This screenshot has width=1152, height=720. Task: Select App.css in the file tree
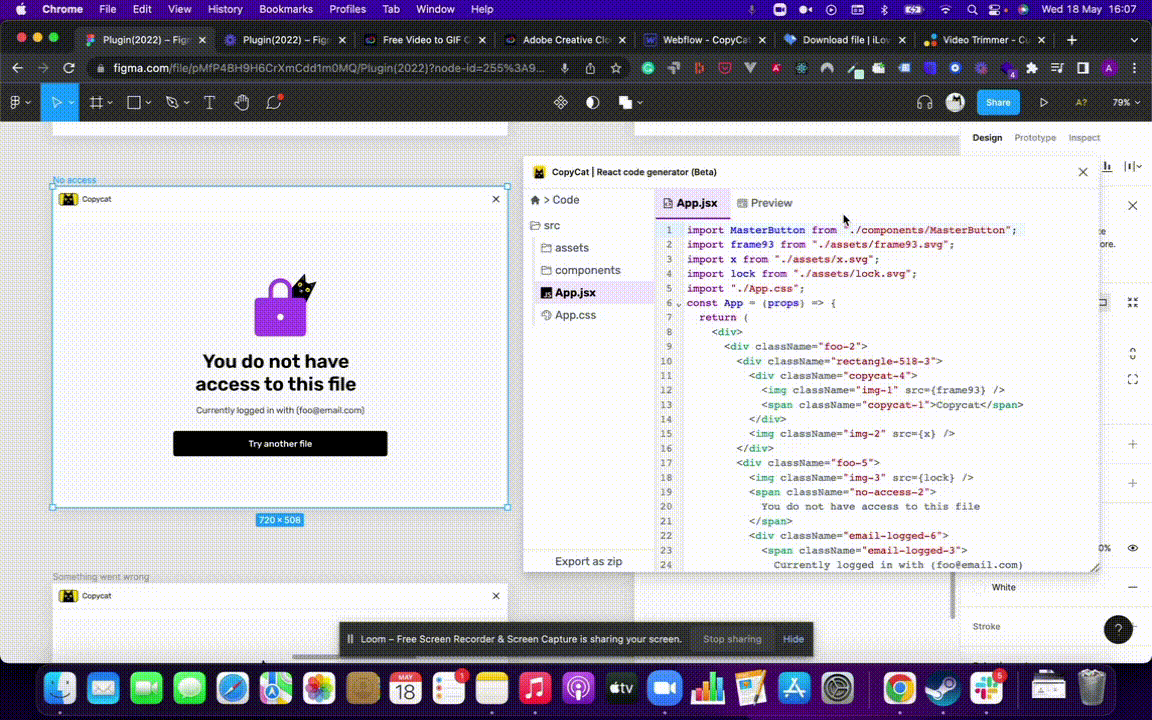point(569,315)
